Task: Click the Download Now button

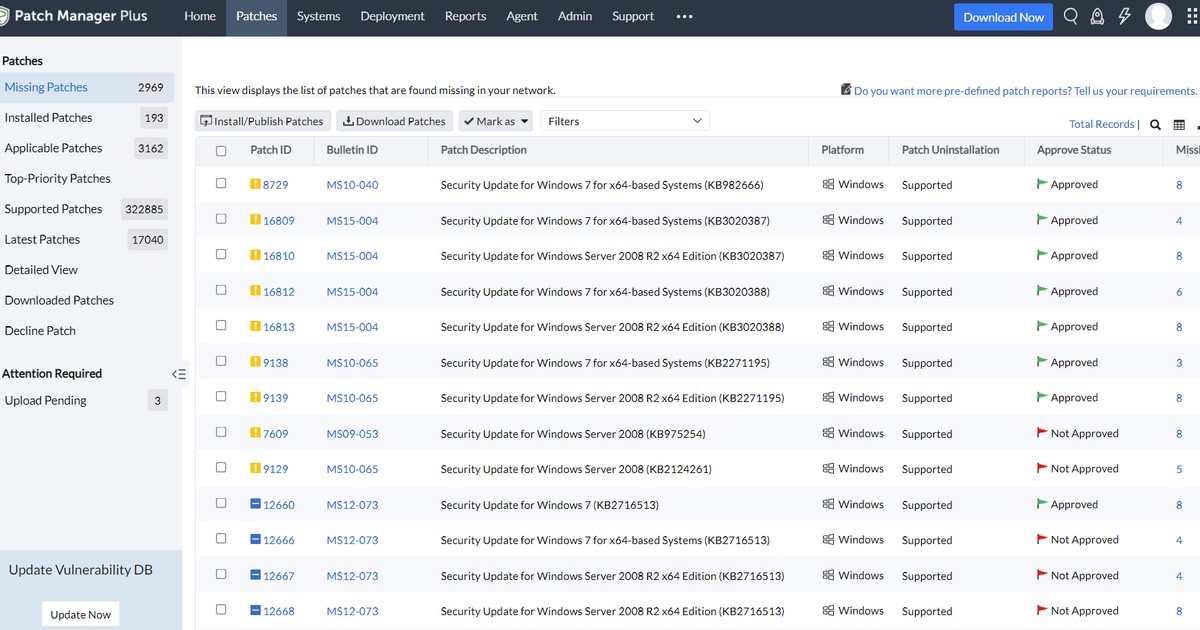Action: tap(1003, 17)
